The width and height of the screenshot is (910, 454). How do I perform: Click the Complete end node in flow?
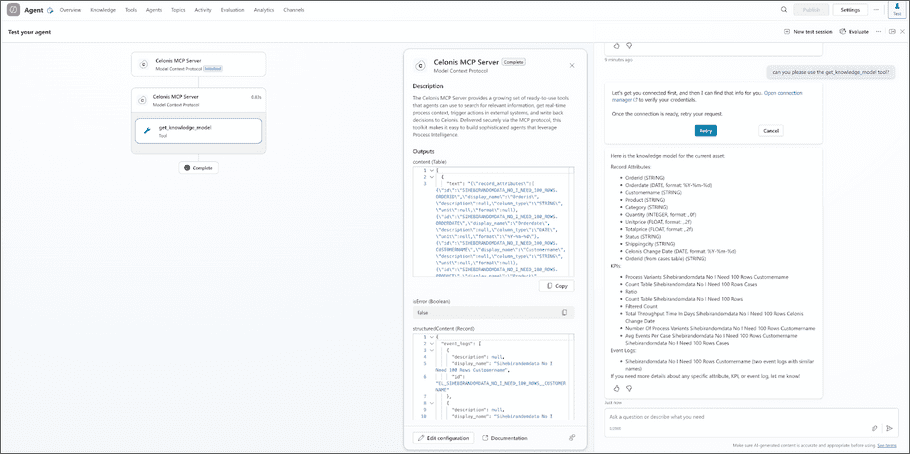point(198,168)
